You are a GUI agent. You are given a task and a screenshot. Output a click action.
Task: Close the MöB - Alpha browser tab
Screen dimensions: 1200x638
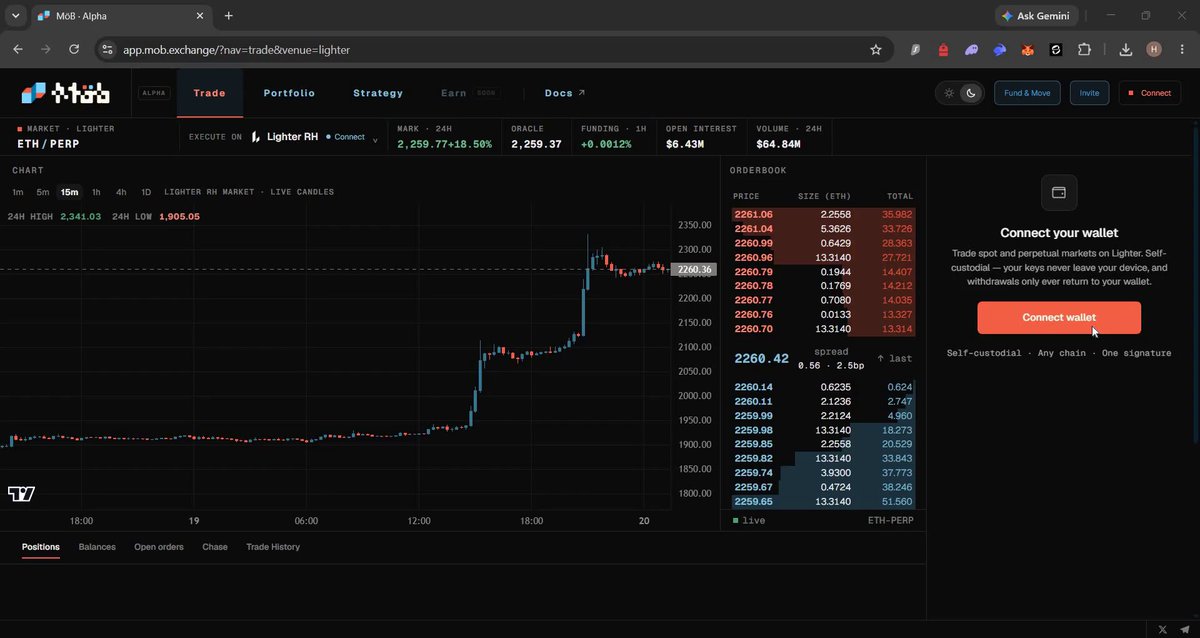200,16
